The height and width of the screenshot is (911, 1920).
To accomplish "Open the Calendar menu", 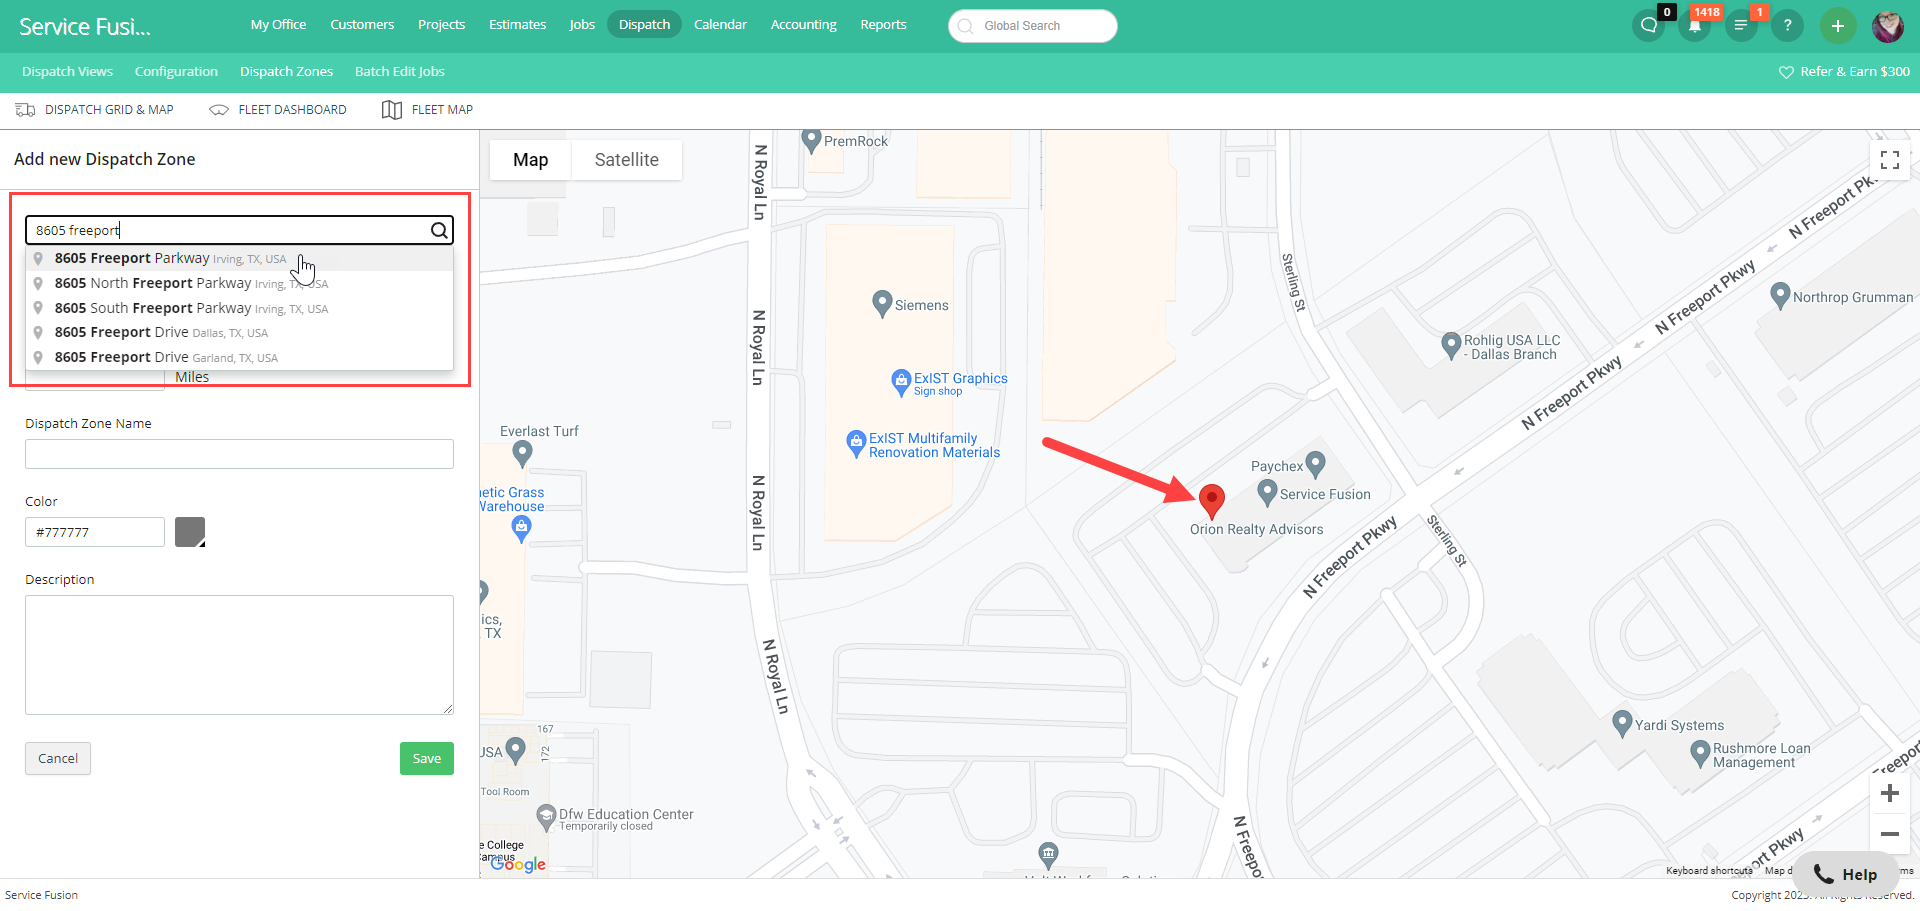I will 720,24.
